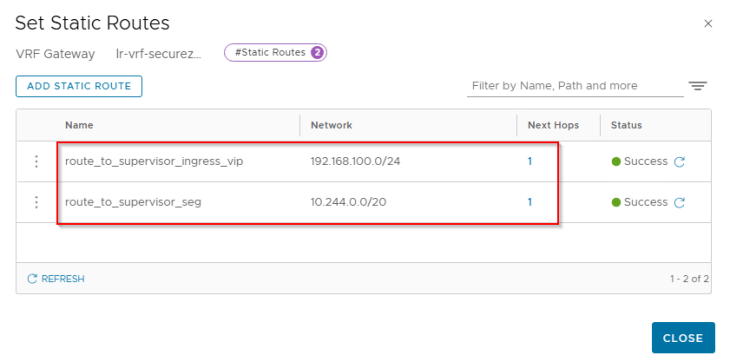Click the REFRESH link below the table
This screenshot has width=730, height=362.
click(x=56, y=279)
